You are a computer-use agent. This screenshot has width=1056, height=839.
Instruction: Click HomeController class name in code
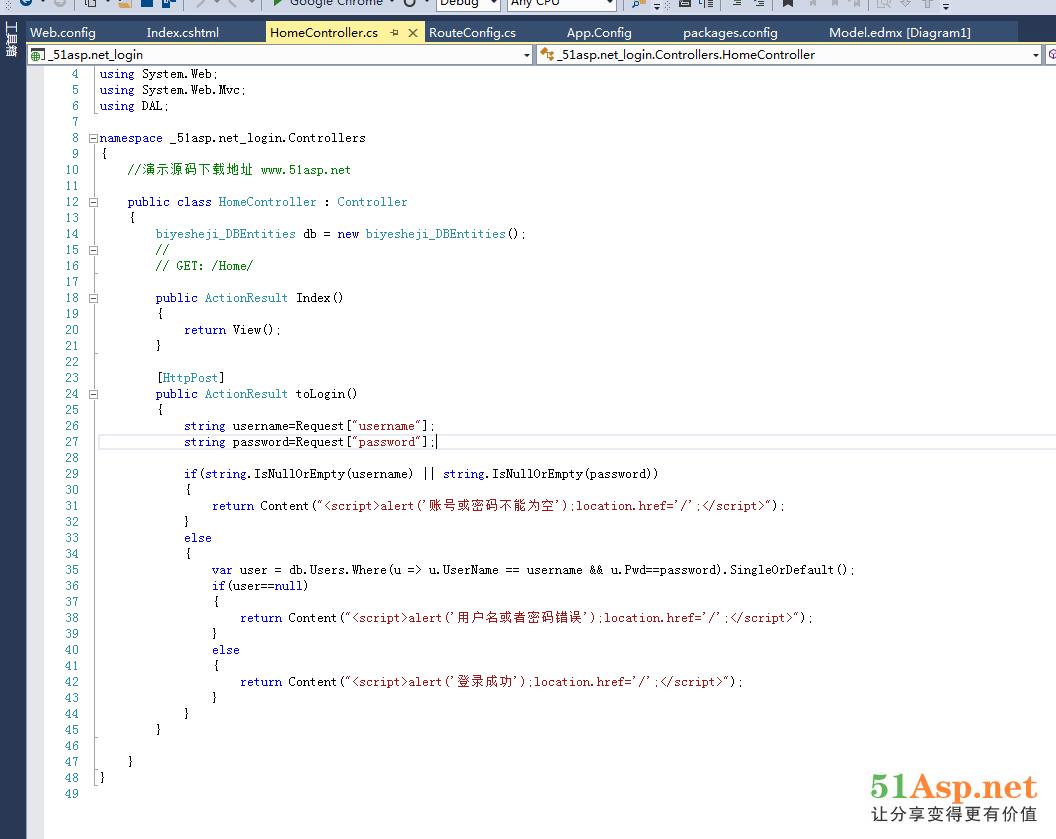coord(267,202)
